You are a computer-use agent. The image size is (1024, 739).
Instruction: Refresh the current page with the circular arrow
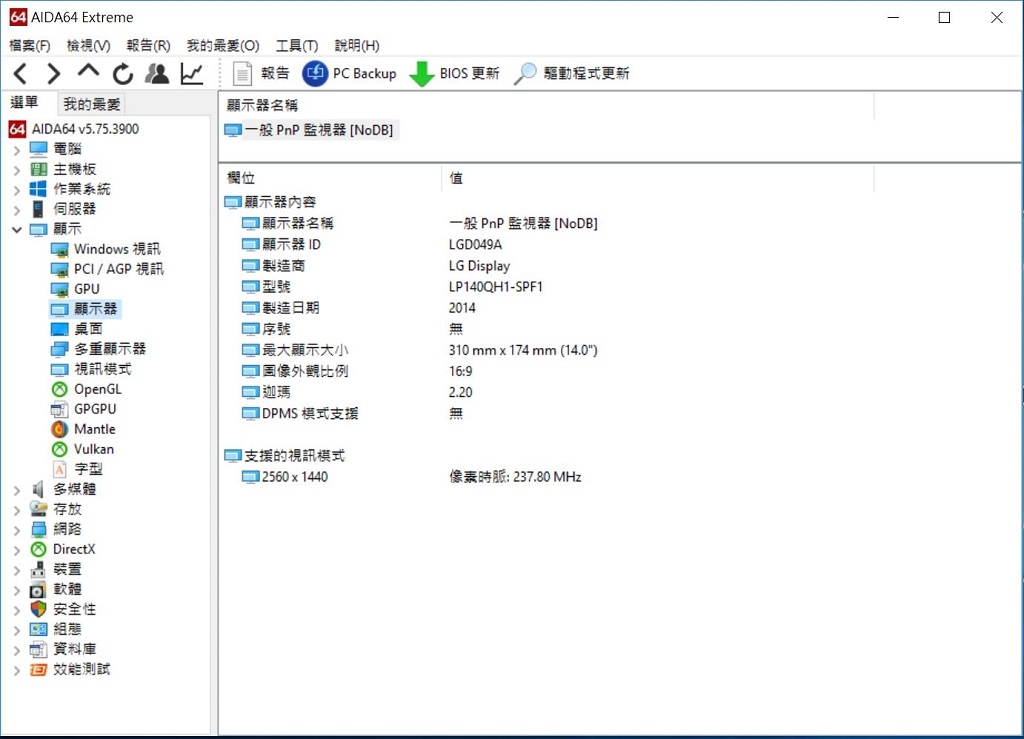pos(122,74)
